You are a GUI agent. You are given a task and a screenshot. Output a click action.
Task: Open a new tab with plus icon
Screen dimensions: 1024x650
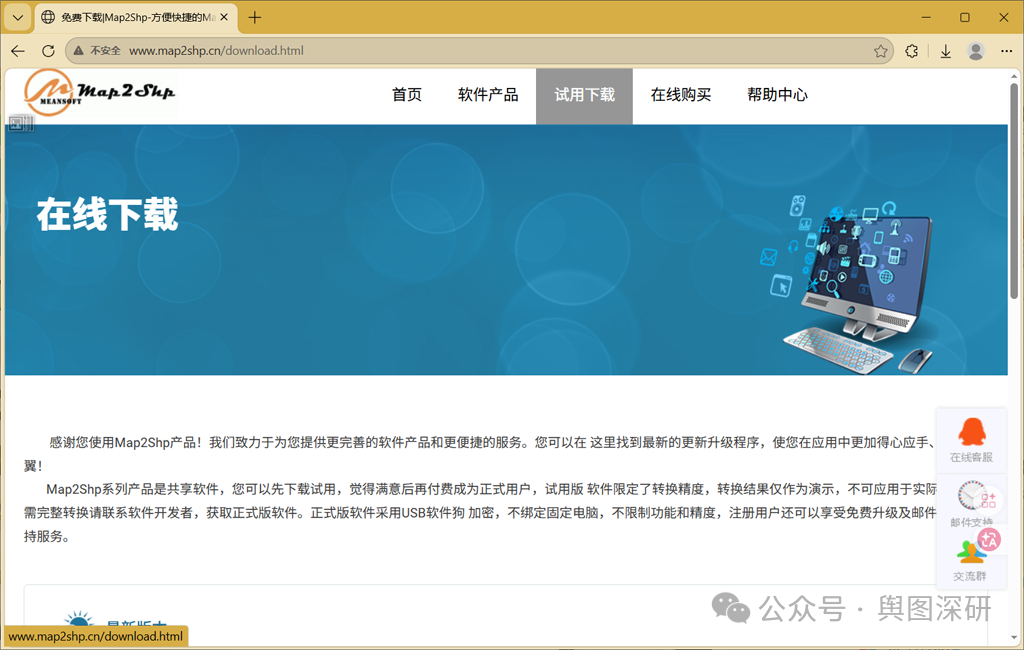tap(255, 18)
